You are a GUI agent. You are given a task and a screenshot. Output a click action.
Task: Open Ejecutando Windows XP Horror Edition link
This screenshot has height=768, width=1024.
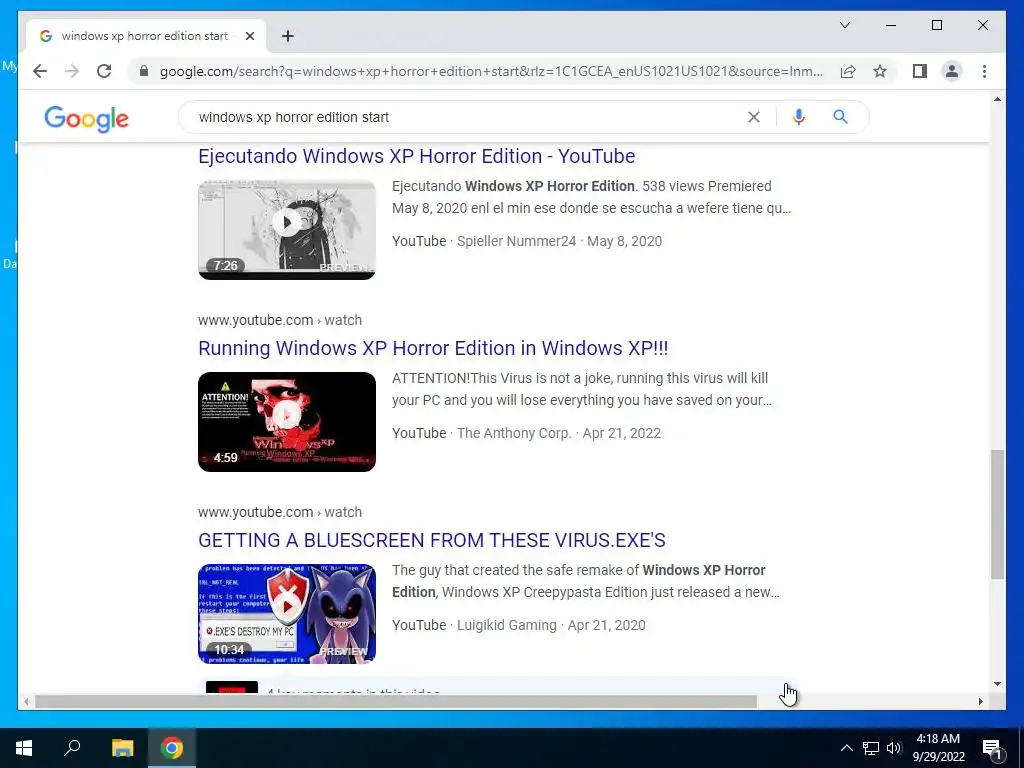(x=417, y=156)
